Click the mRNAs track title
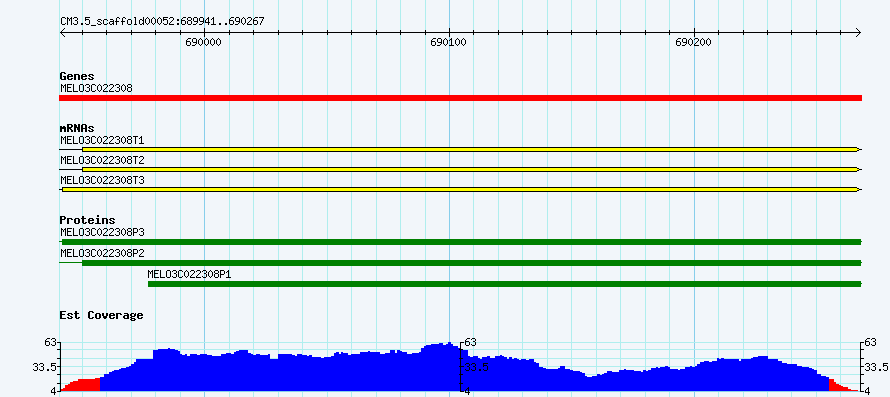This screenshot has width=890, height=397. coord(77,128)
